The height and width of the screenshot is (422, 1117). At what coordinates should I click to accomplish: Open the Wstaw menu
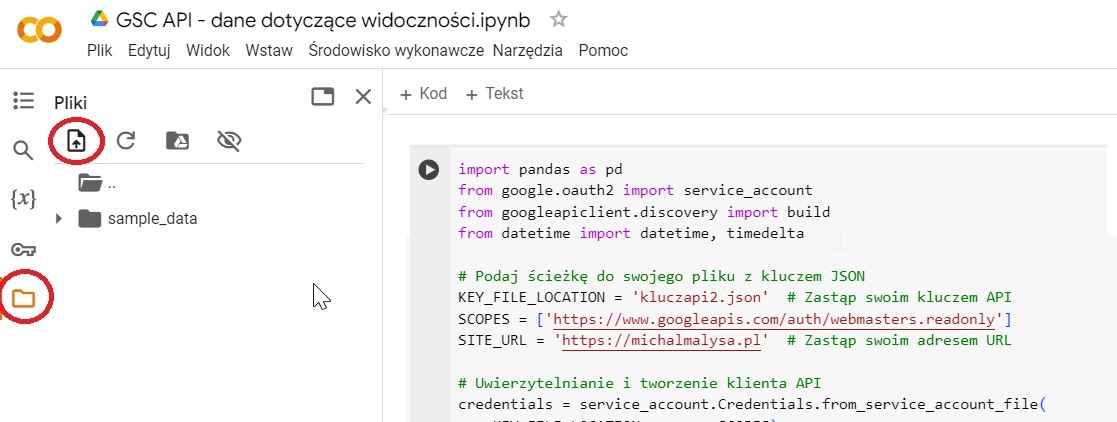pyautogui.click(x=269, y=51)
